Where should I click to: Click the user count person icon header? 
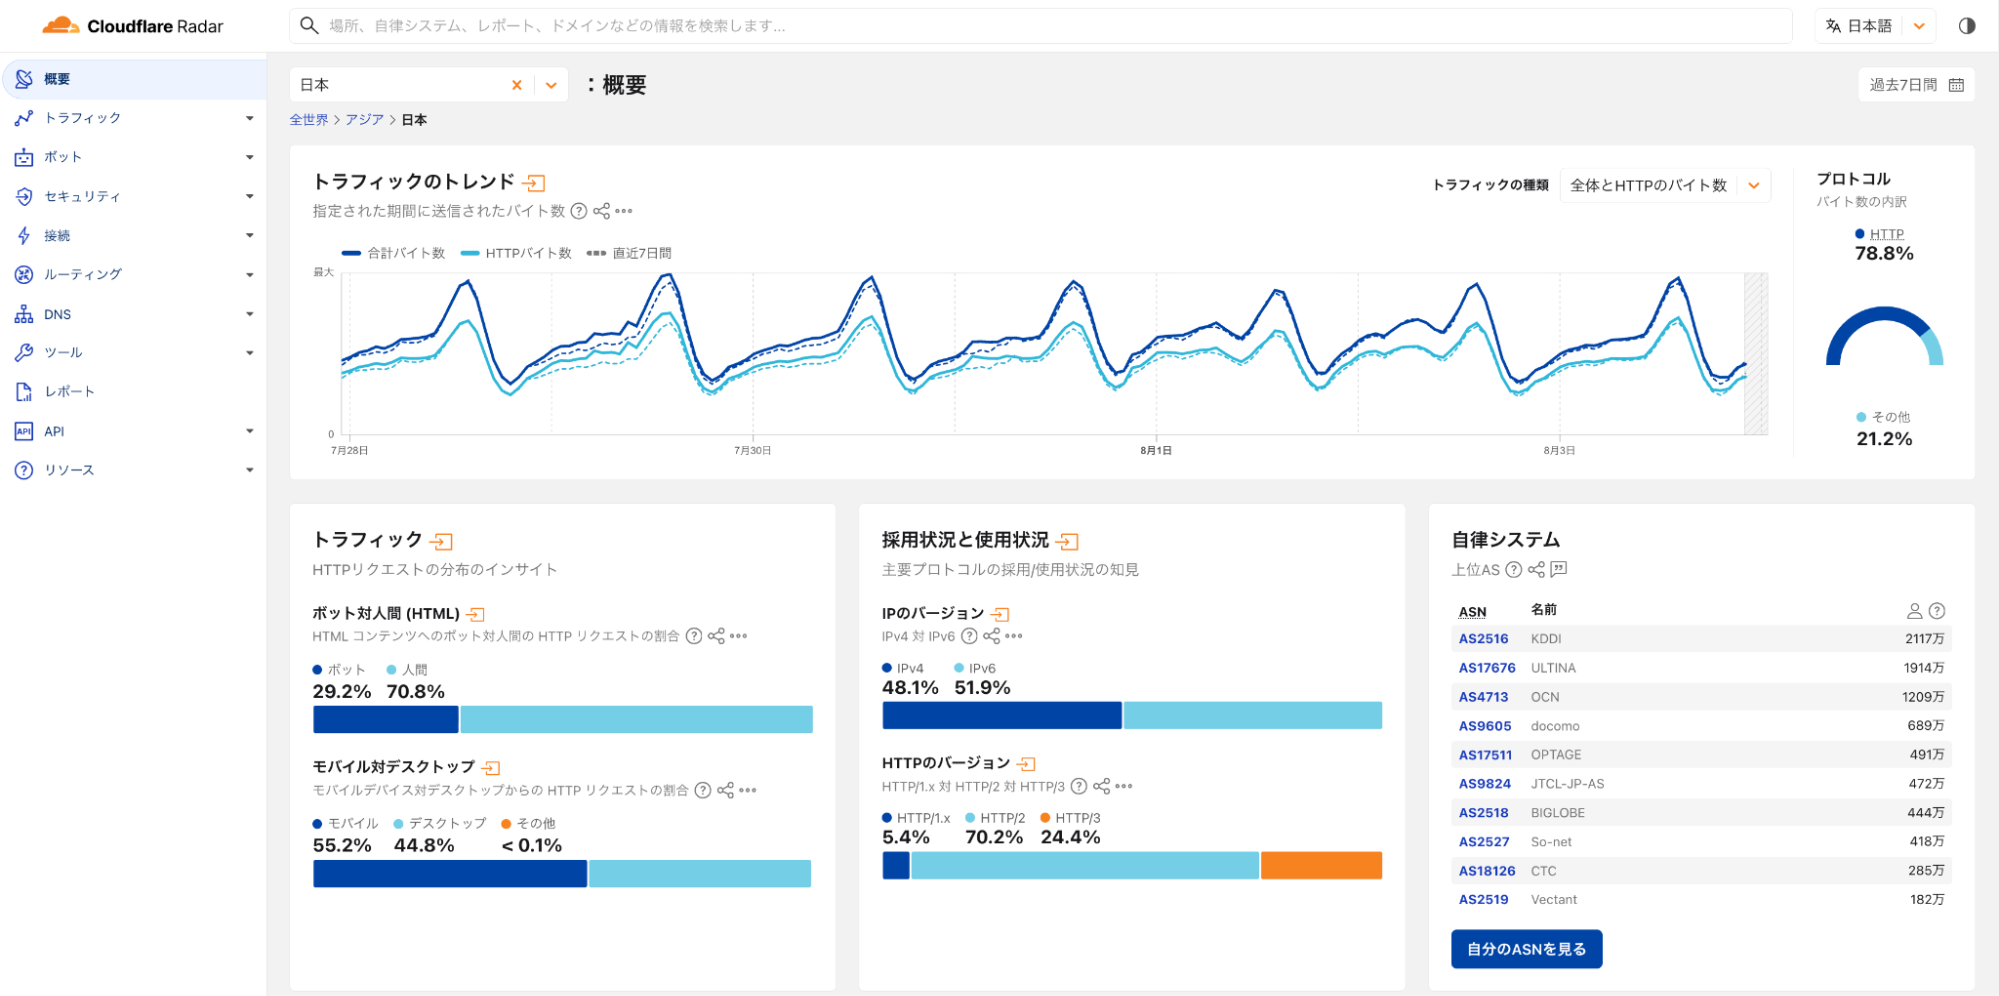(x=1914, y=610)
